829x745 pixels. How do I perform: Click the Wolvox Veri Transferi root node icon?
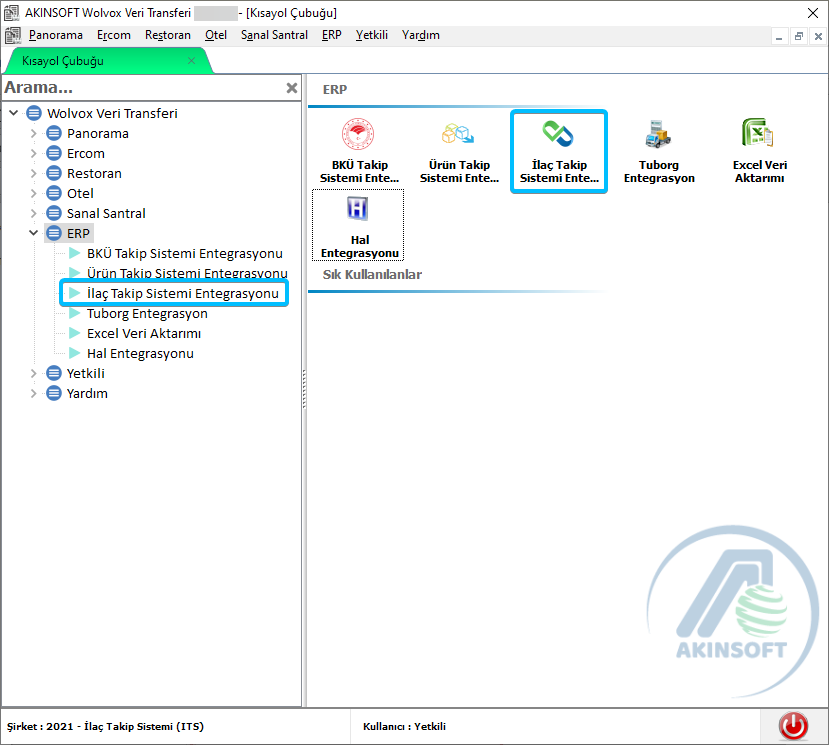34,113
